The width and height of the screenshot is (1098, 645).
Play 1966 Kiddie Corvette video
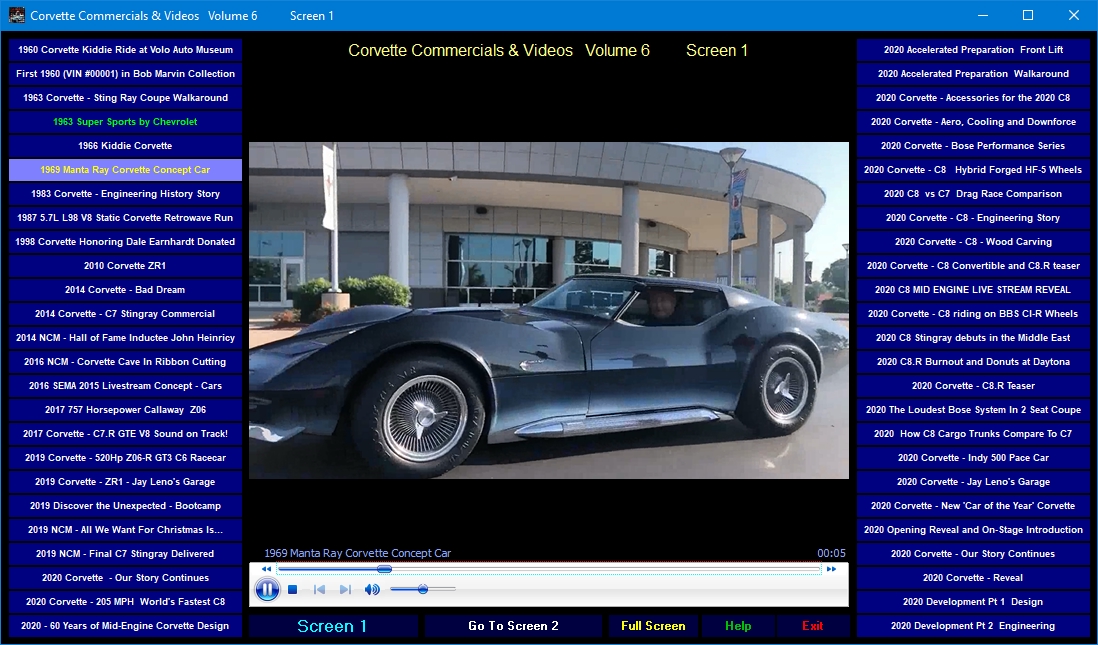[125, 146]
